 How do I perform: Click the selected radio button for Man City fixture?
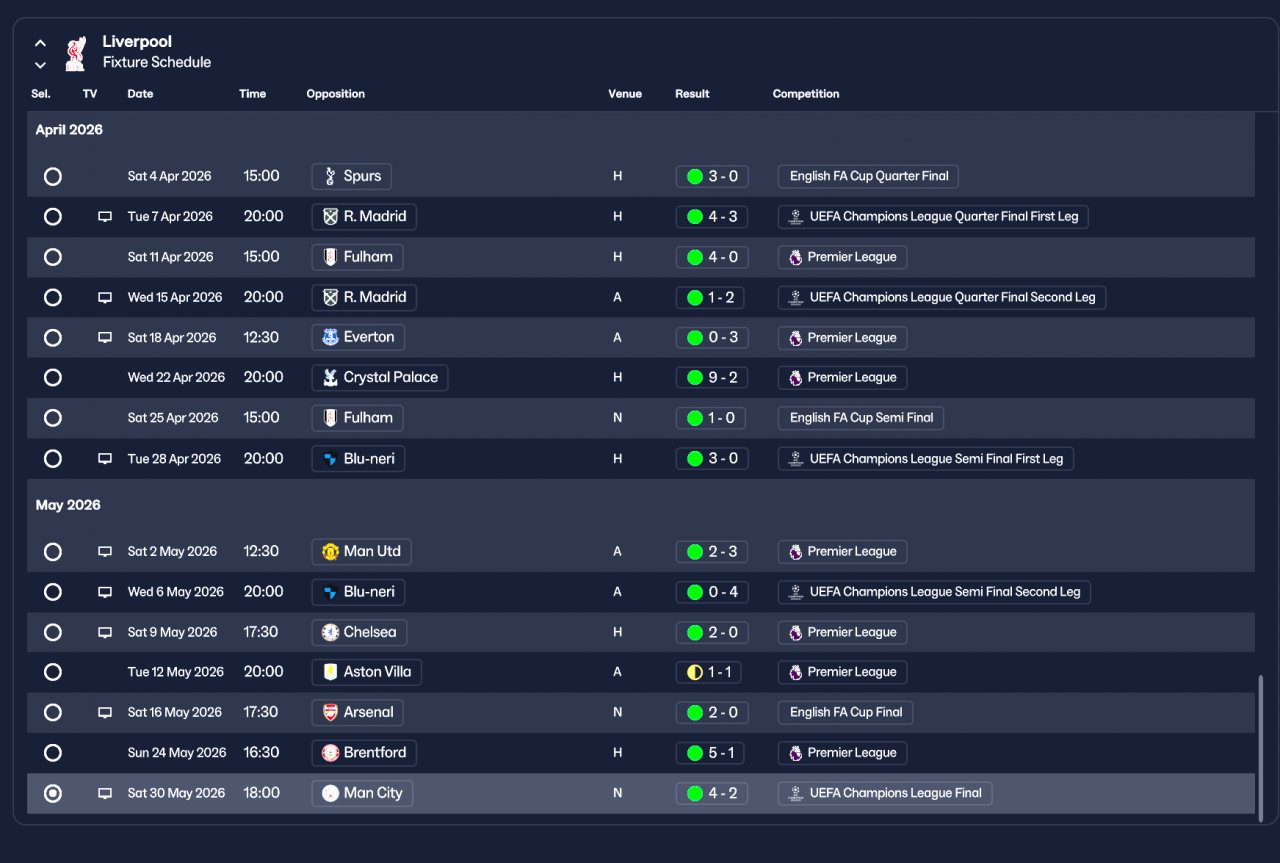pos(53,794)
